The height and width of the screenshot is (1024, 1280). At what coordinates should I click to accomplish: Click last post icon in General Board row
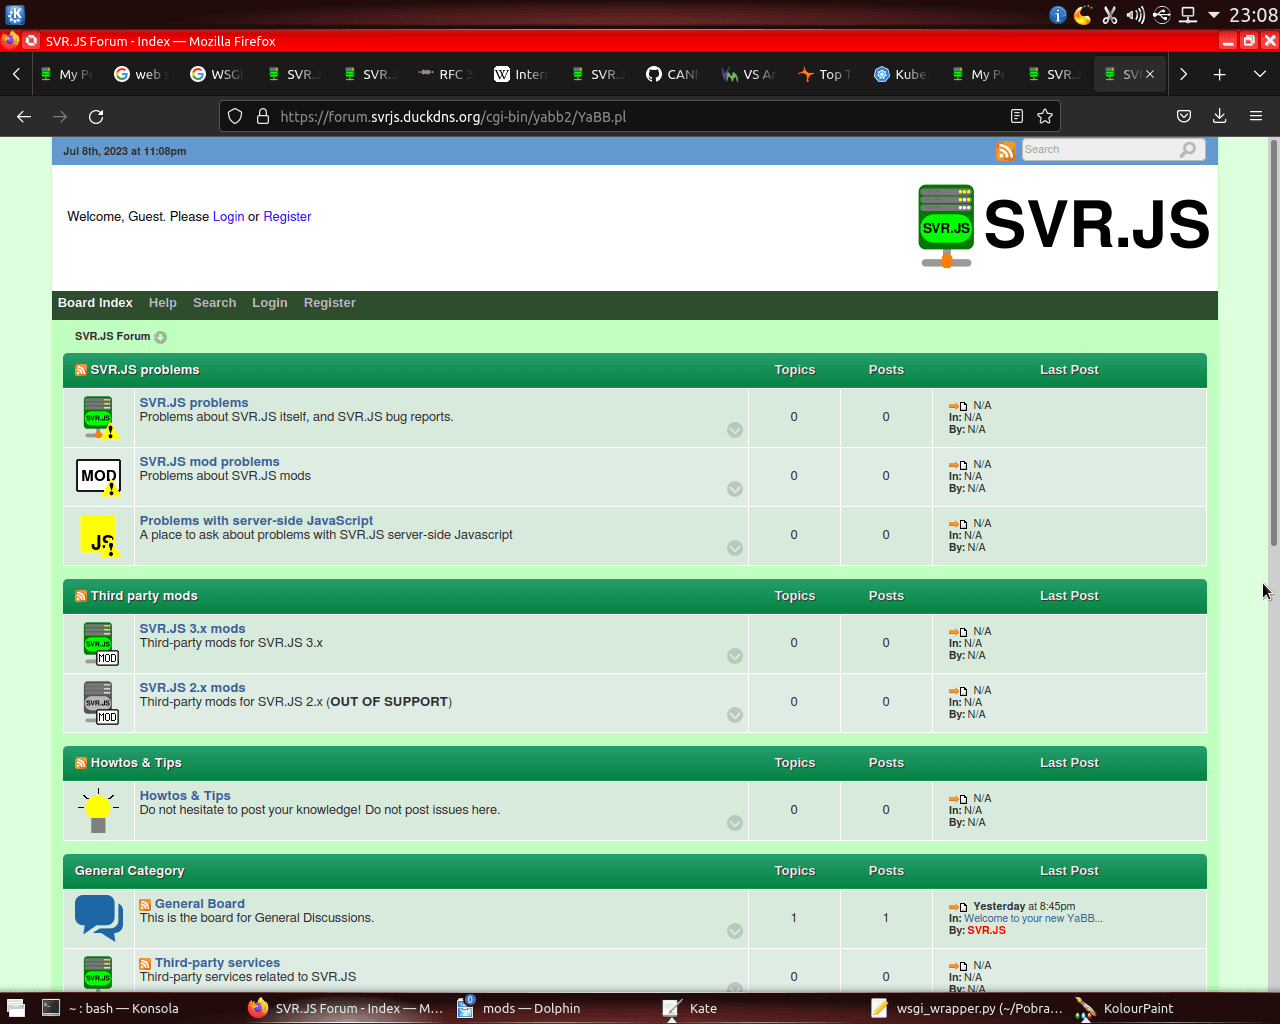point(958,908)
